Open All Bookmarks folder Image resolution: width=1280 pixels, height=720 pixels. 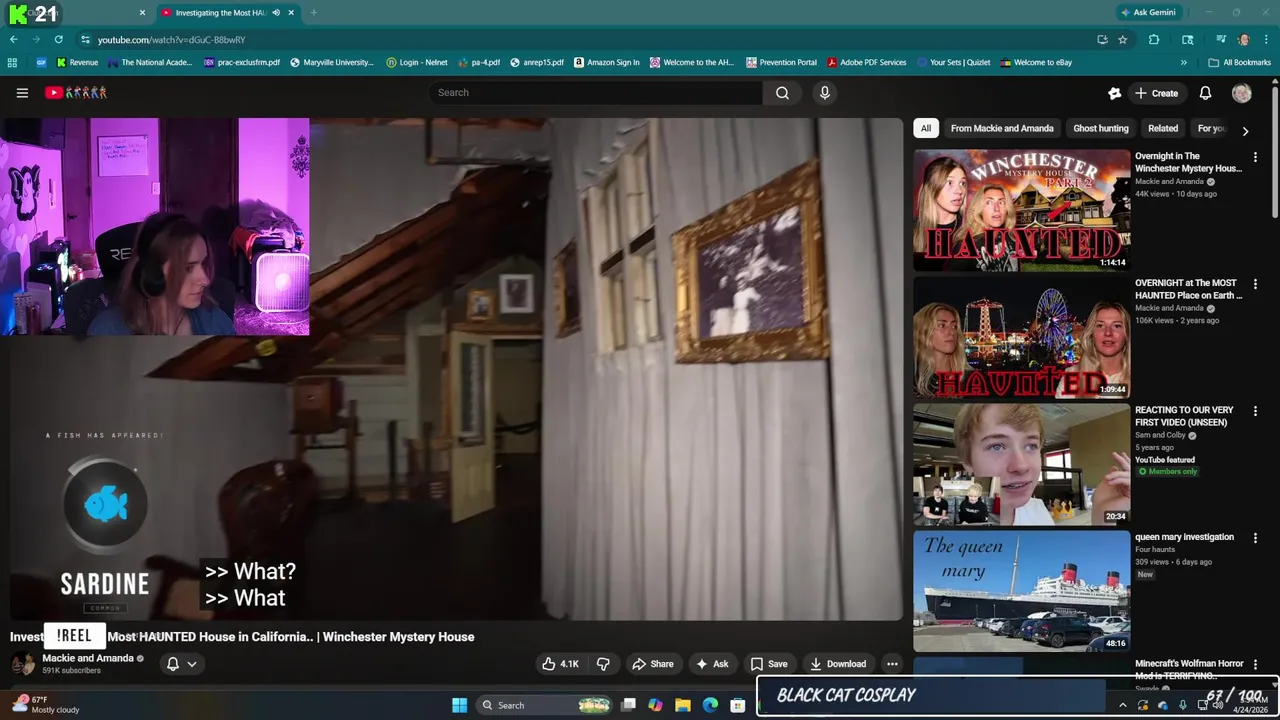(x=1239, y=62)
